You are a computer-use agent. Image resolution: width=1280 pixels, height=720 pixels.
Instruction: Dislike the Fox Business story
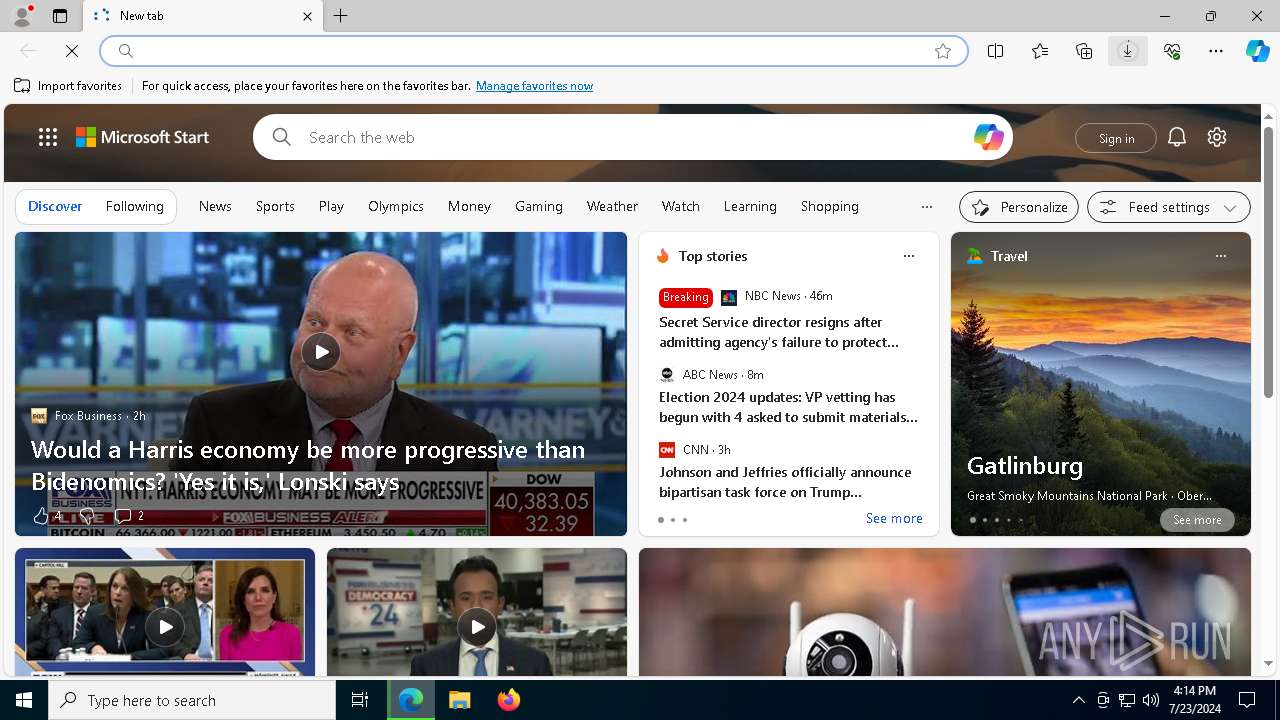click(x=87, y=516)
